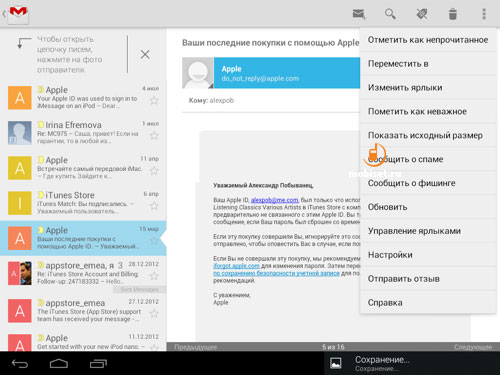Image resolution: width=500 pixels, height=375 pixels.
Task: Star the Apple iMac email from 11 апр
Action: 154,171
